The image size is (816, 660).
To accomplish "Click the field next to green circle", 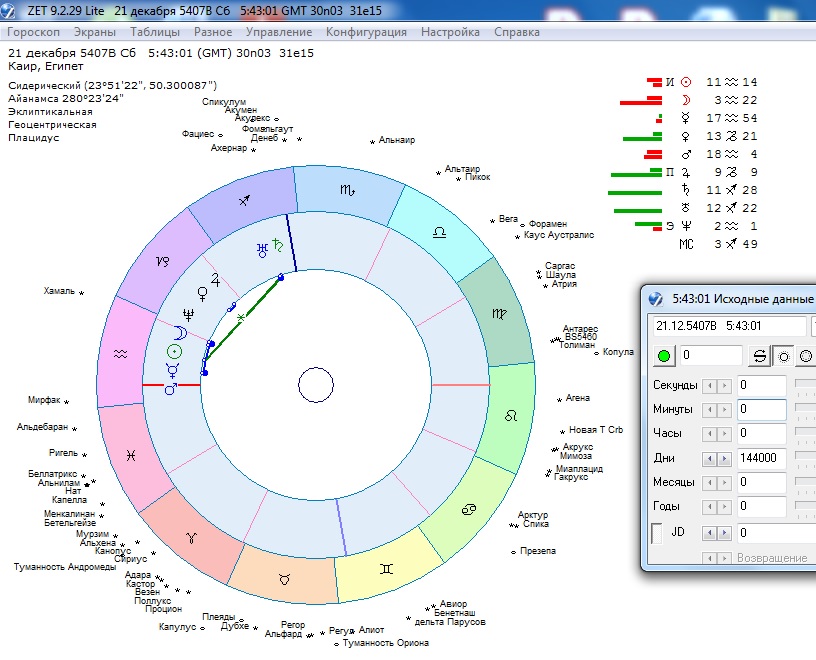I will pos(711,356).
